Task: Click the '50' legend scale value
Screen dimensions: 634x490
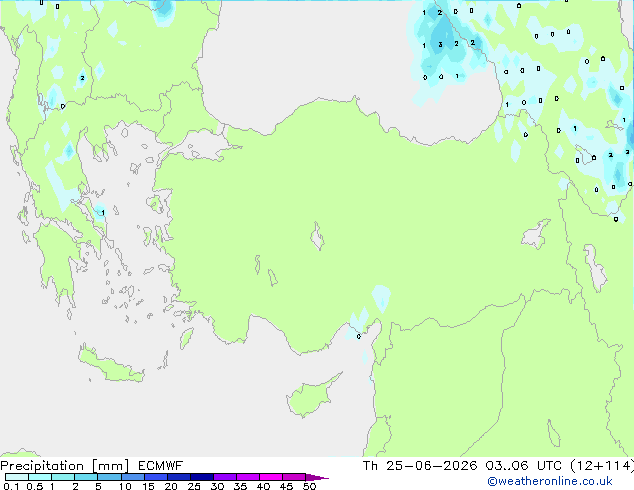Action: pyautogui.click(x=309, y=486)
